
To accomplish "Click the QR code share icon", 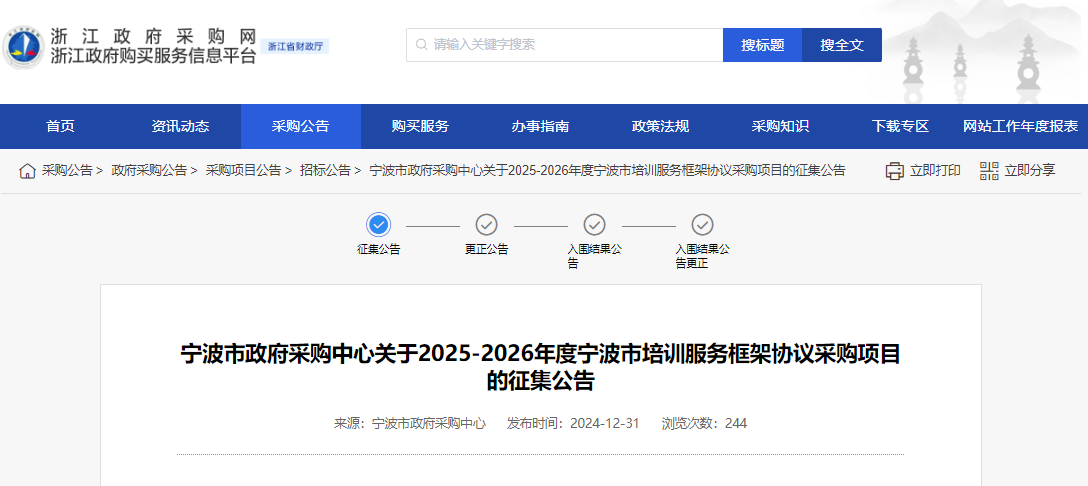I will click(x=989, y=171).
